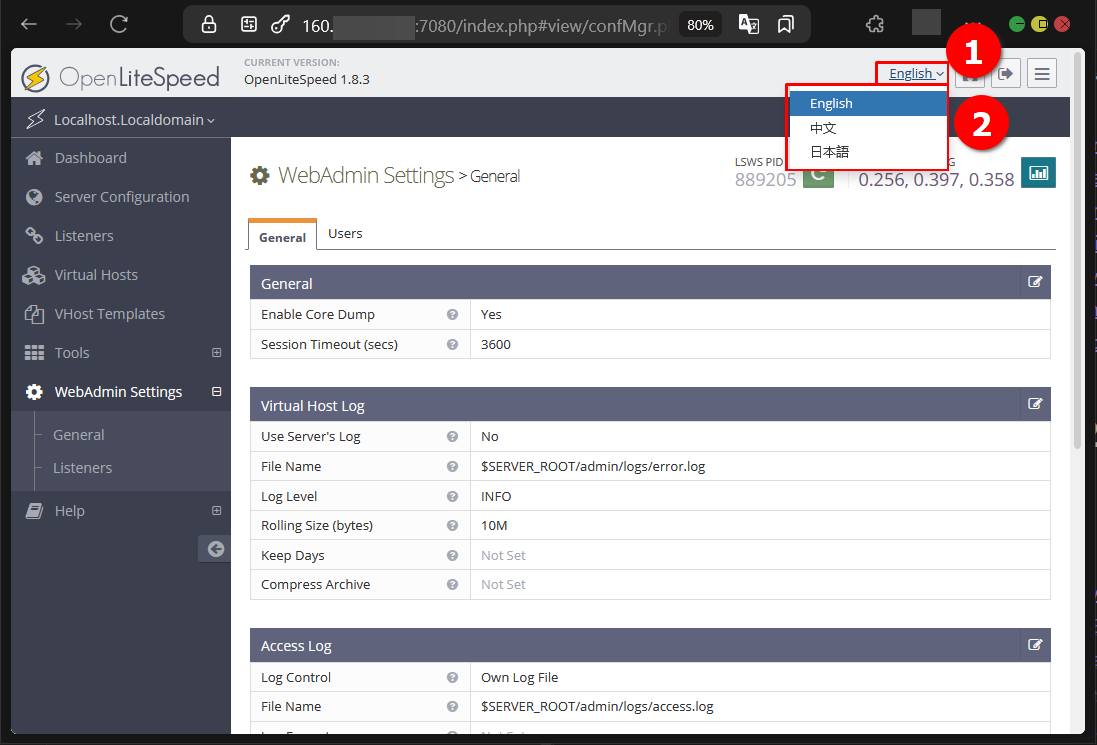Image resolution: width=1097 pixels, height=745 pixels.
Task: Switch to the Users tab
Action: pyautogui.click(x=345, y=234)
